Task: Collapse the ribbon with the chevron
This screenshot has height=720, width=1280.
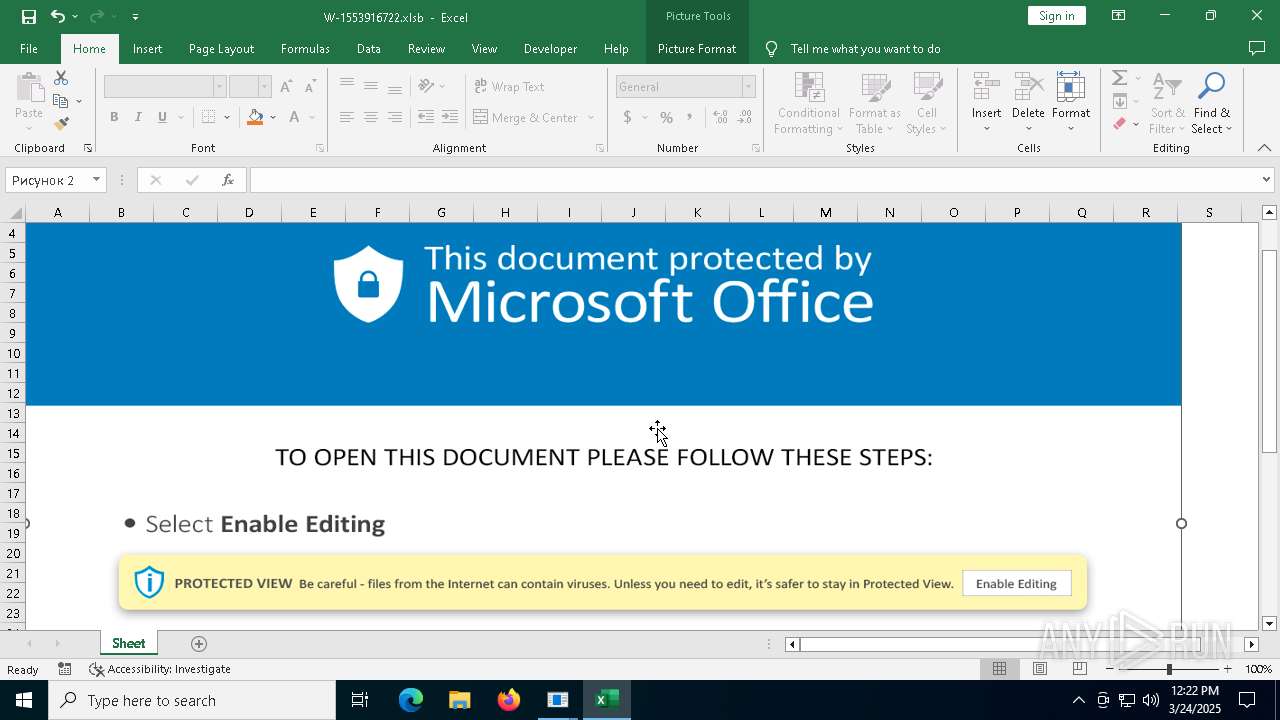Action: 1264,148
